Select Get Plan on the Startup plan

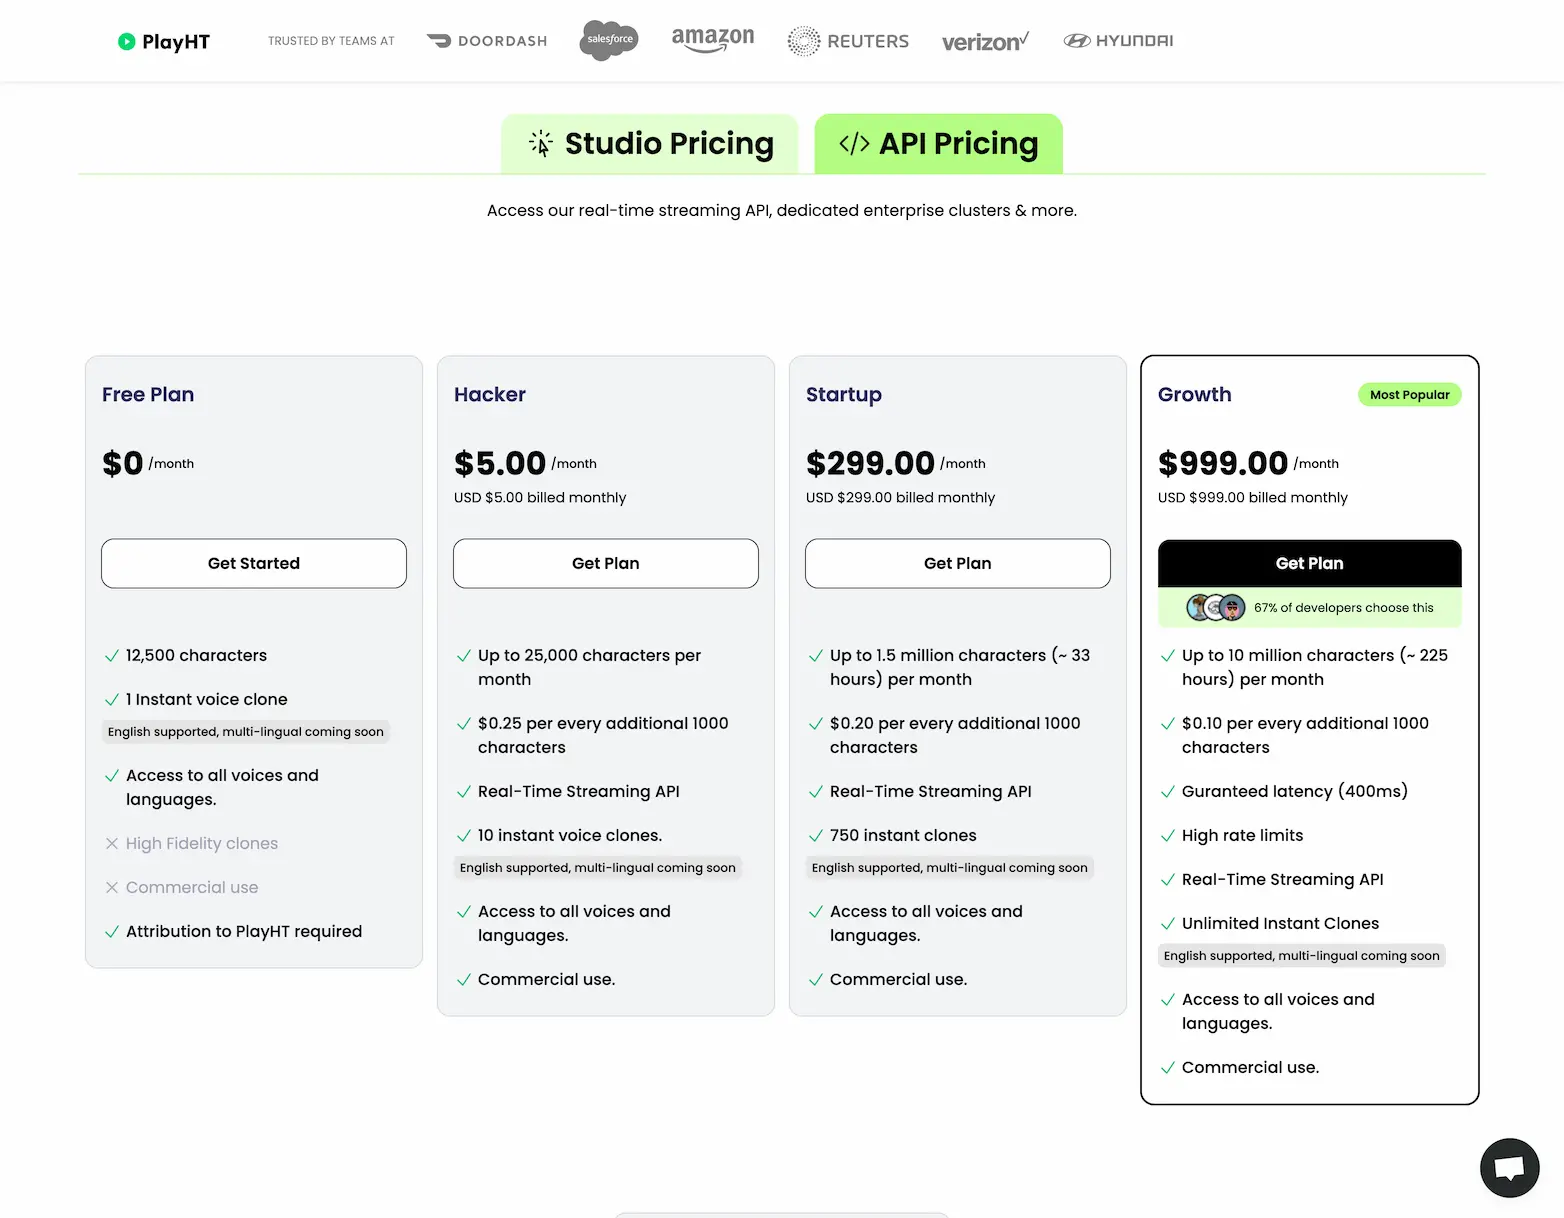(957, 563)
